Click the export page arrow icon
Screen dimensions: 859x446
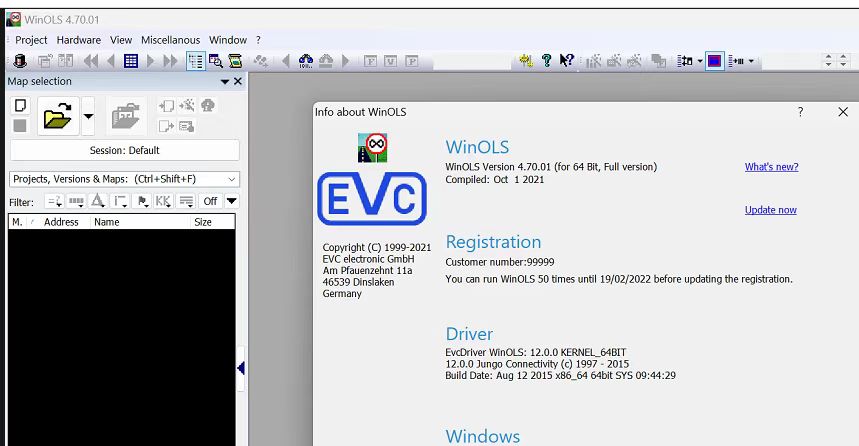(166, 126)
